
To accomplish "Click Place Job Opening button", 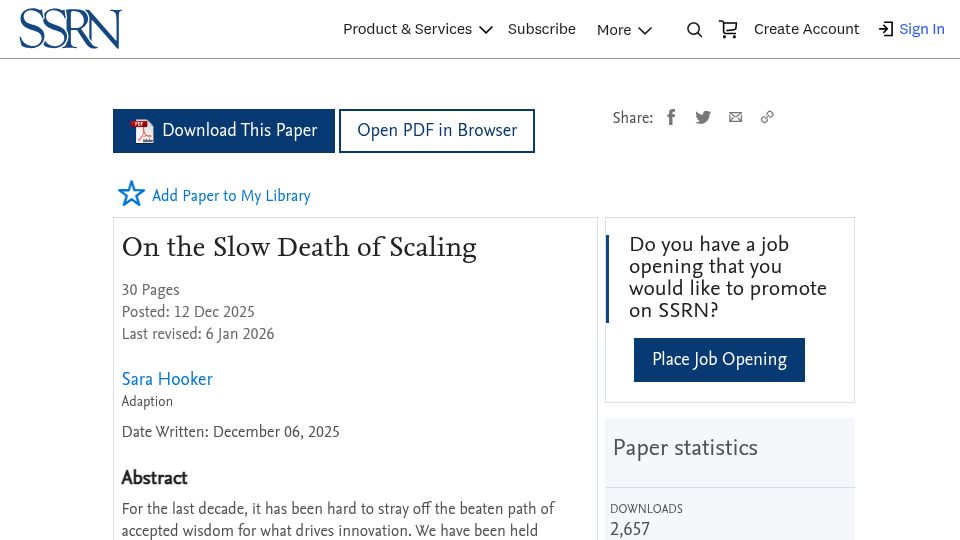I will [x=719, y=360].
